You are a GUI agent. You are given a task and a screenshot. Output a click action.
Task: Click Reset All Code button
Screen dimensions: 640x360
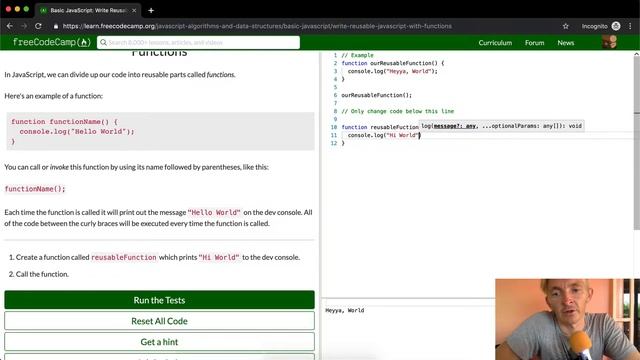(159, 321)
